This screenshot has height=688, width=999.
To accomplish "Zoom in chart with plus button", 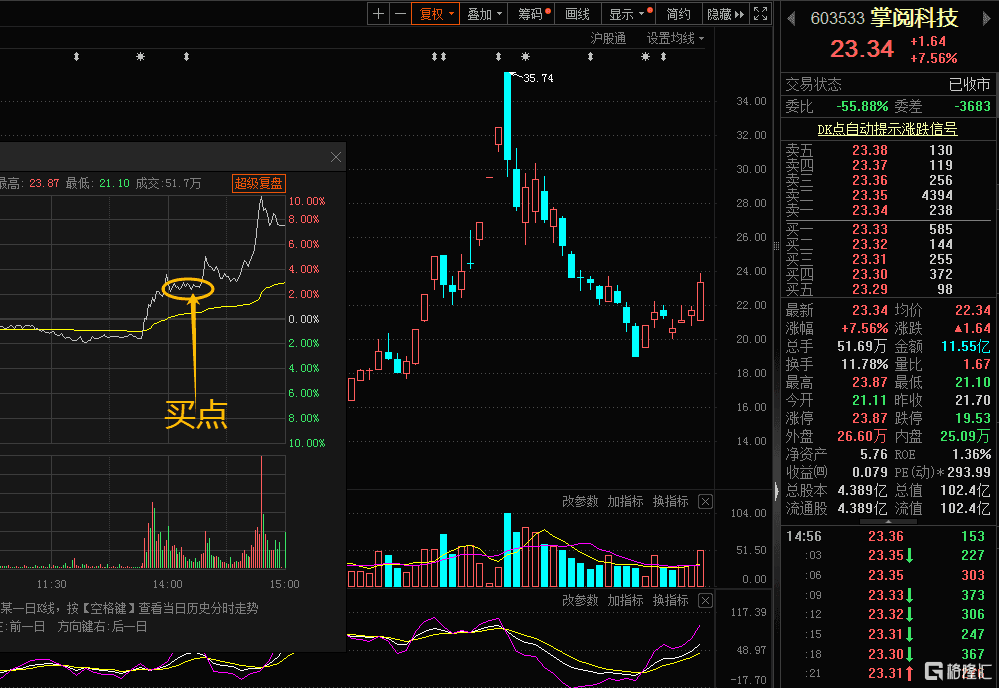I will (378, 13).
